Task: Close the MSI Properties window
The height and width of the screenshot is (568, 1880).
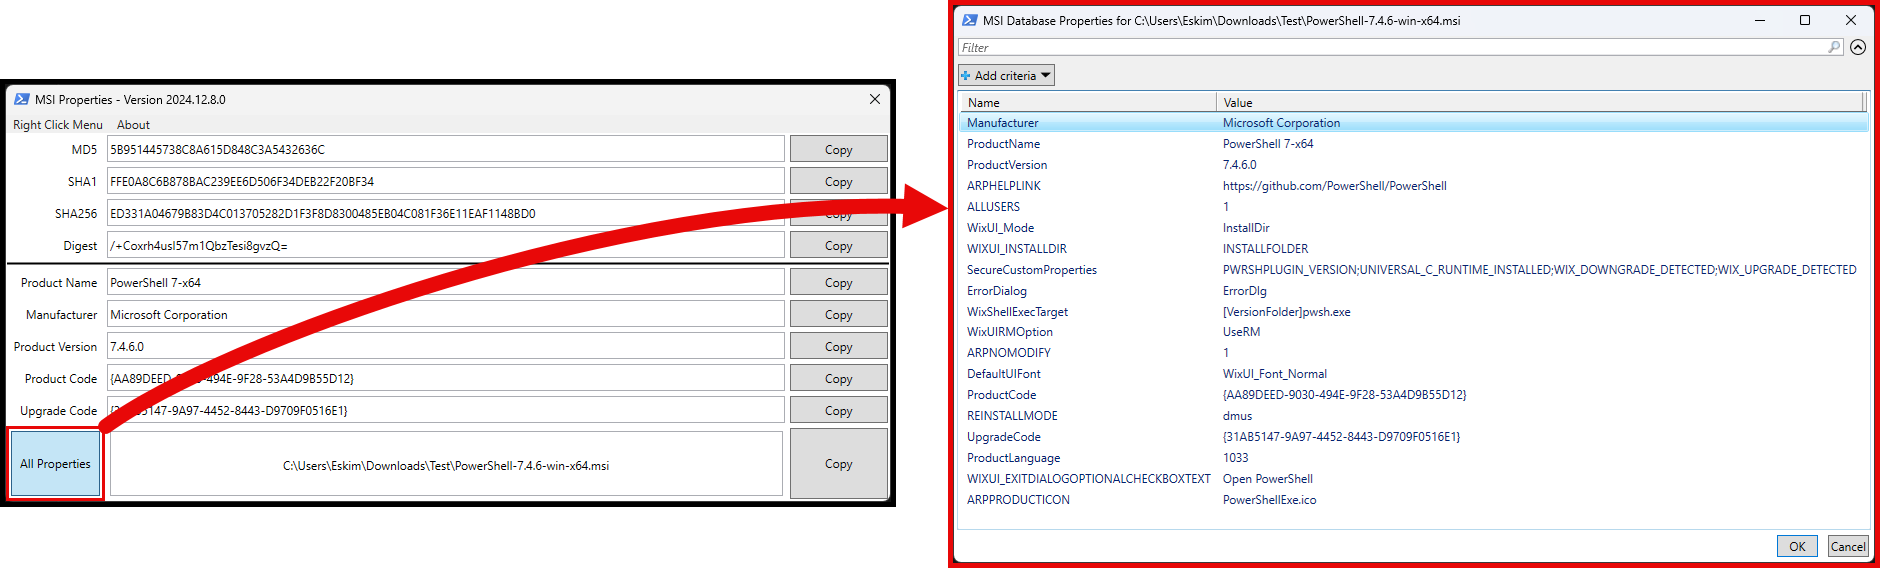Action: (875, 99)
